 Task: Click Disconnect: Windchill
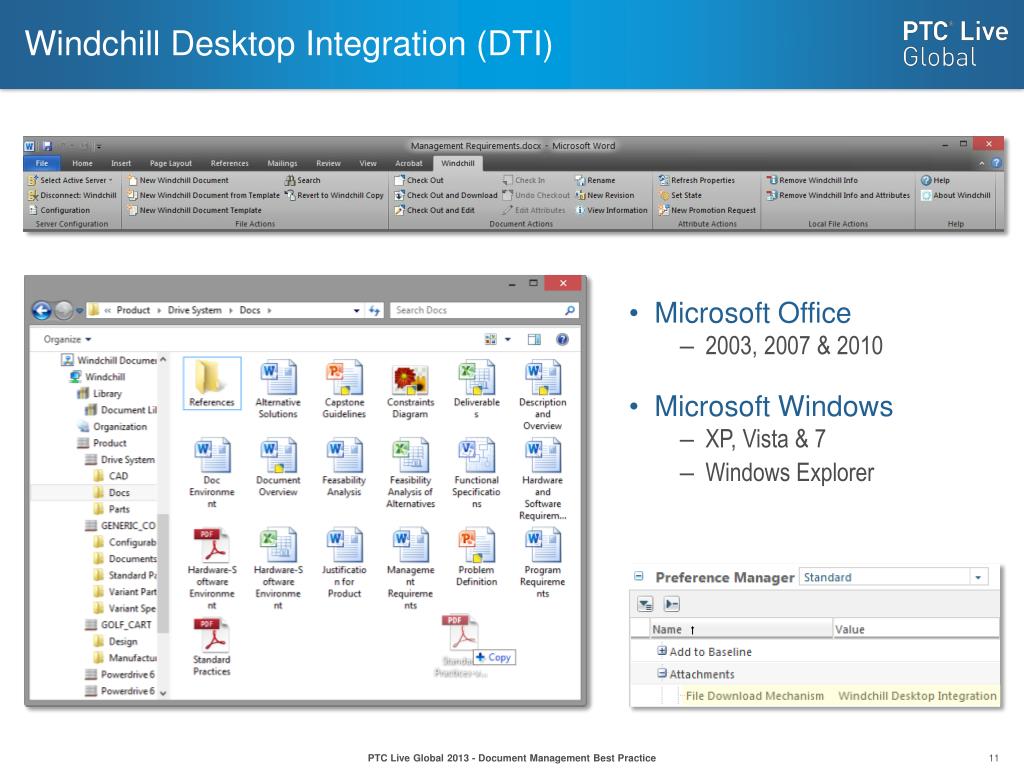click(x=72, y=195)
